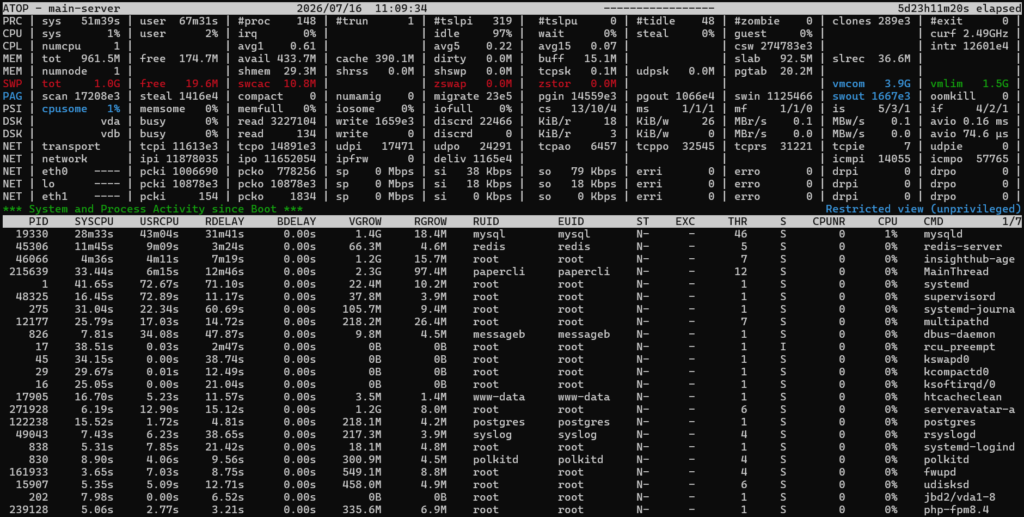Click the tcpi 11613e3 value

[179, 146]
